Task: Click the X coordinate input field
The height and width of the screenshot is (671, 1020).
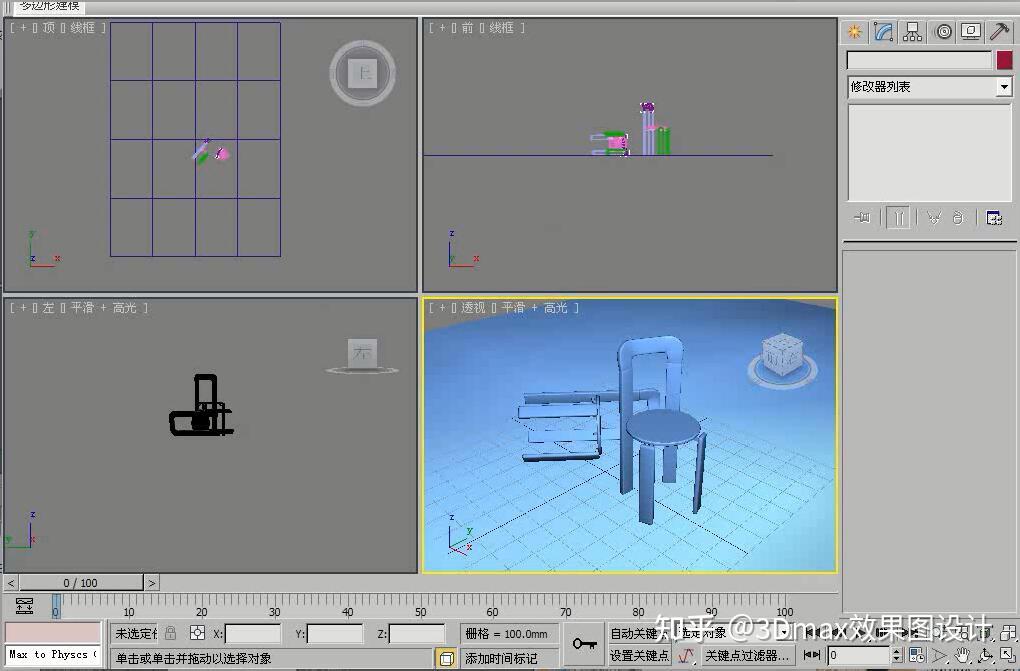Action: (x=253, y=633)
